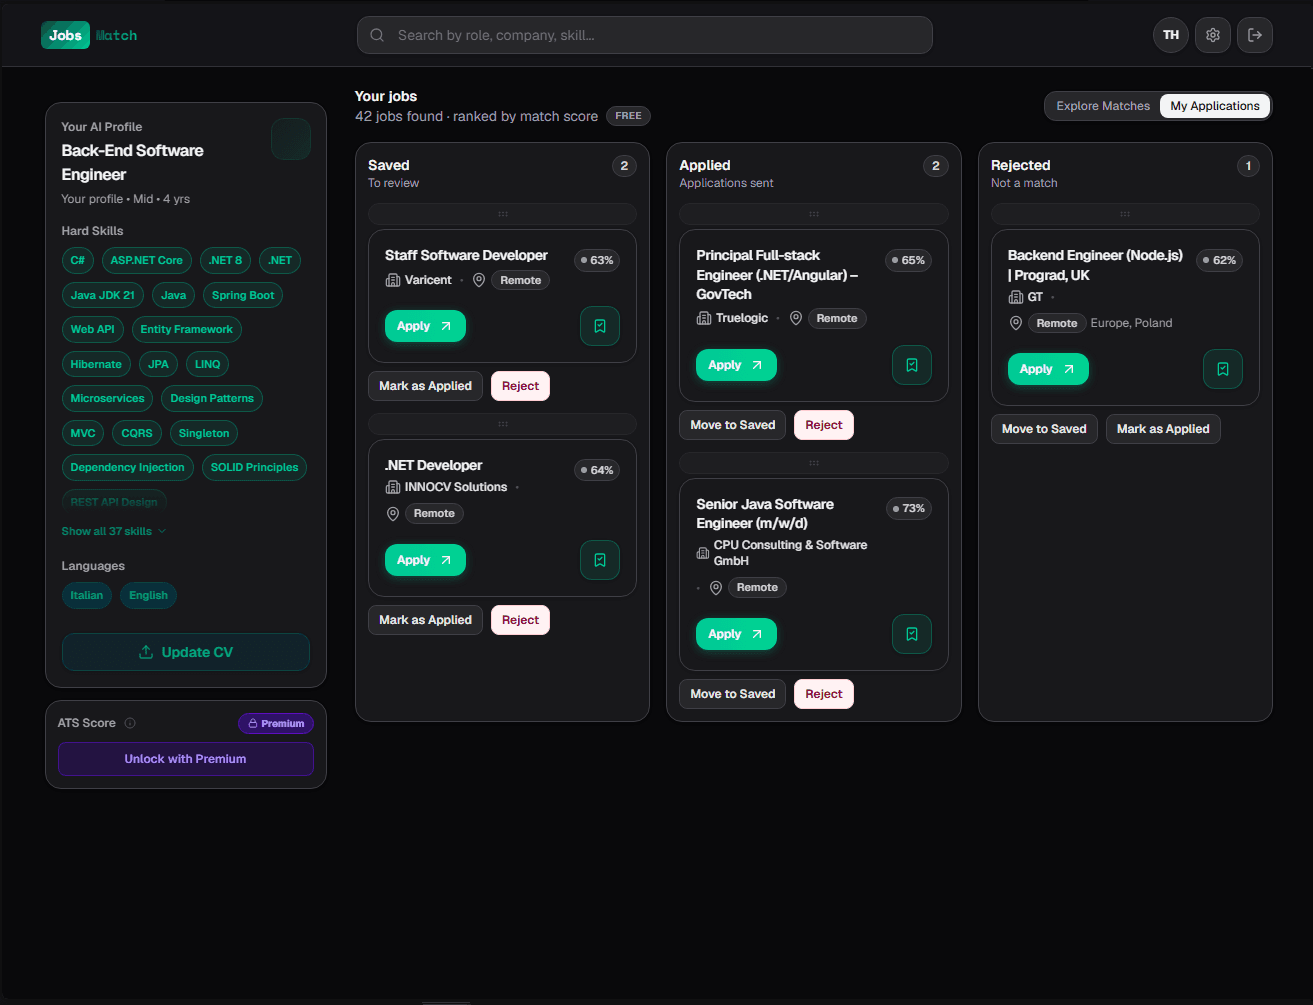Image resolution: width=1313 pixels, height=1005 pixels.
Task: Select the My Applications toggle
Action: (x=1215, y=106)
